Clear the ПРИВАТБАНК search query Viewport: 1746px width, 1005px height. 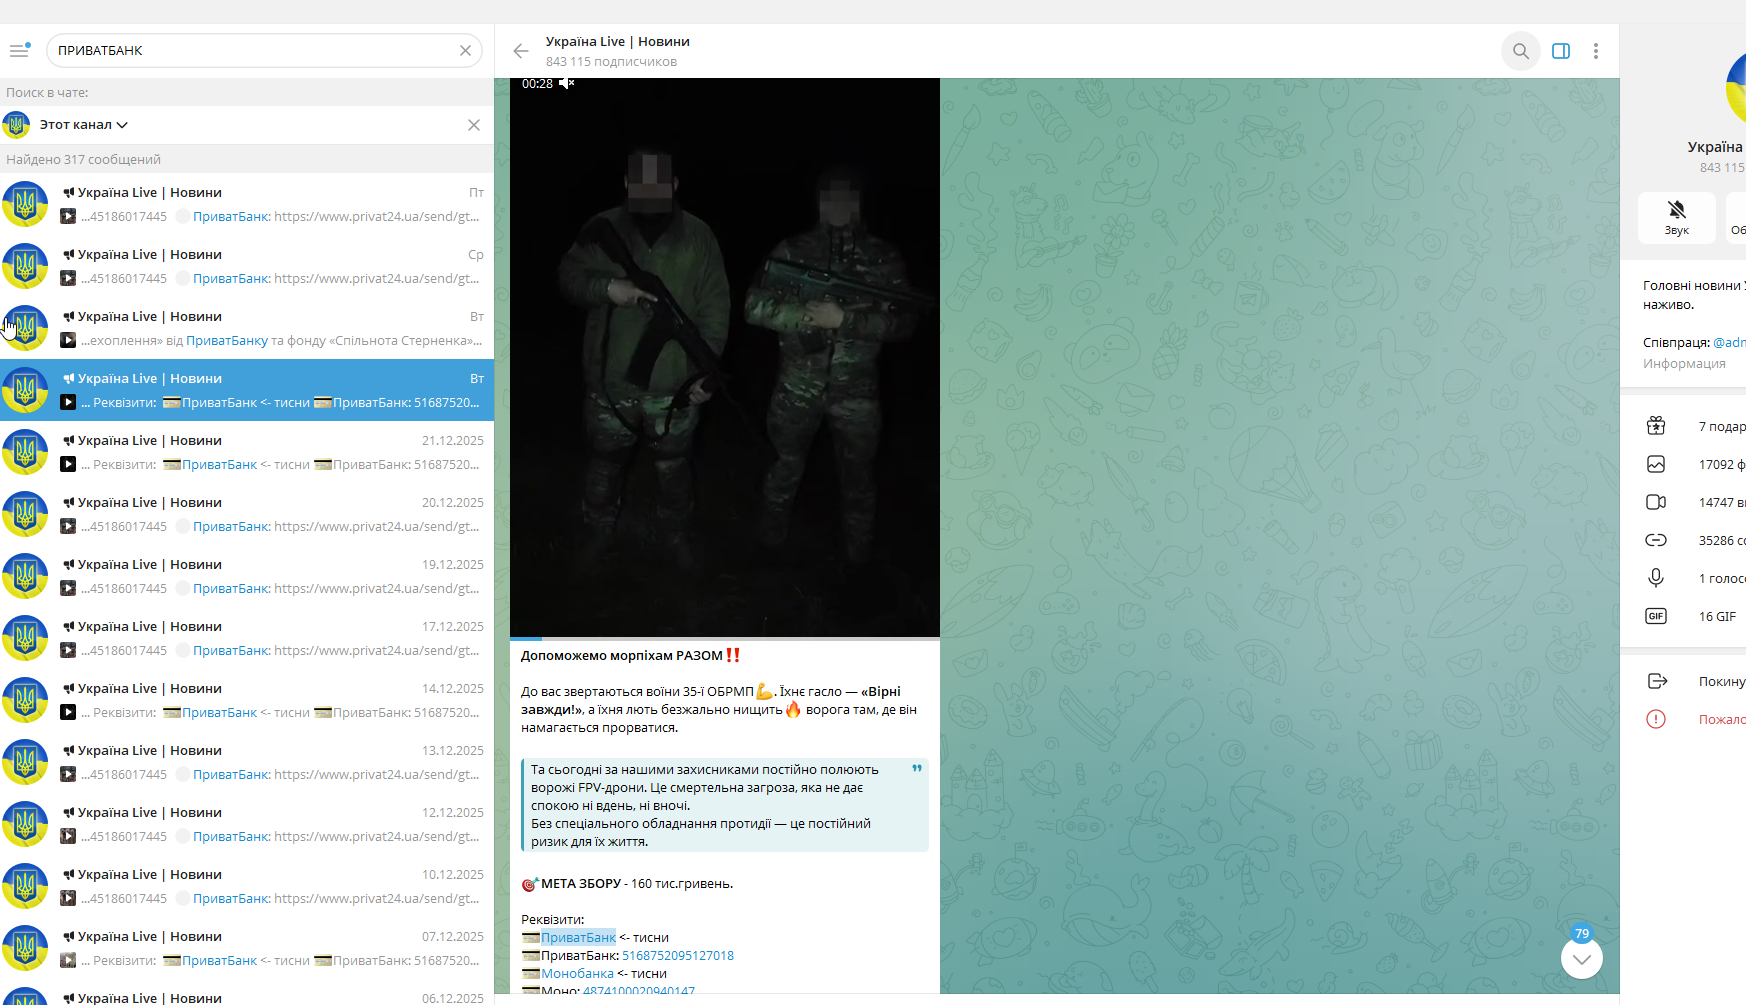coord(465,50)
